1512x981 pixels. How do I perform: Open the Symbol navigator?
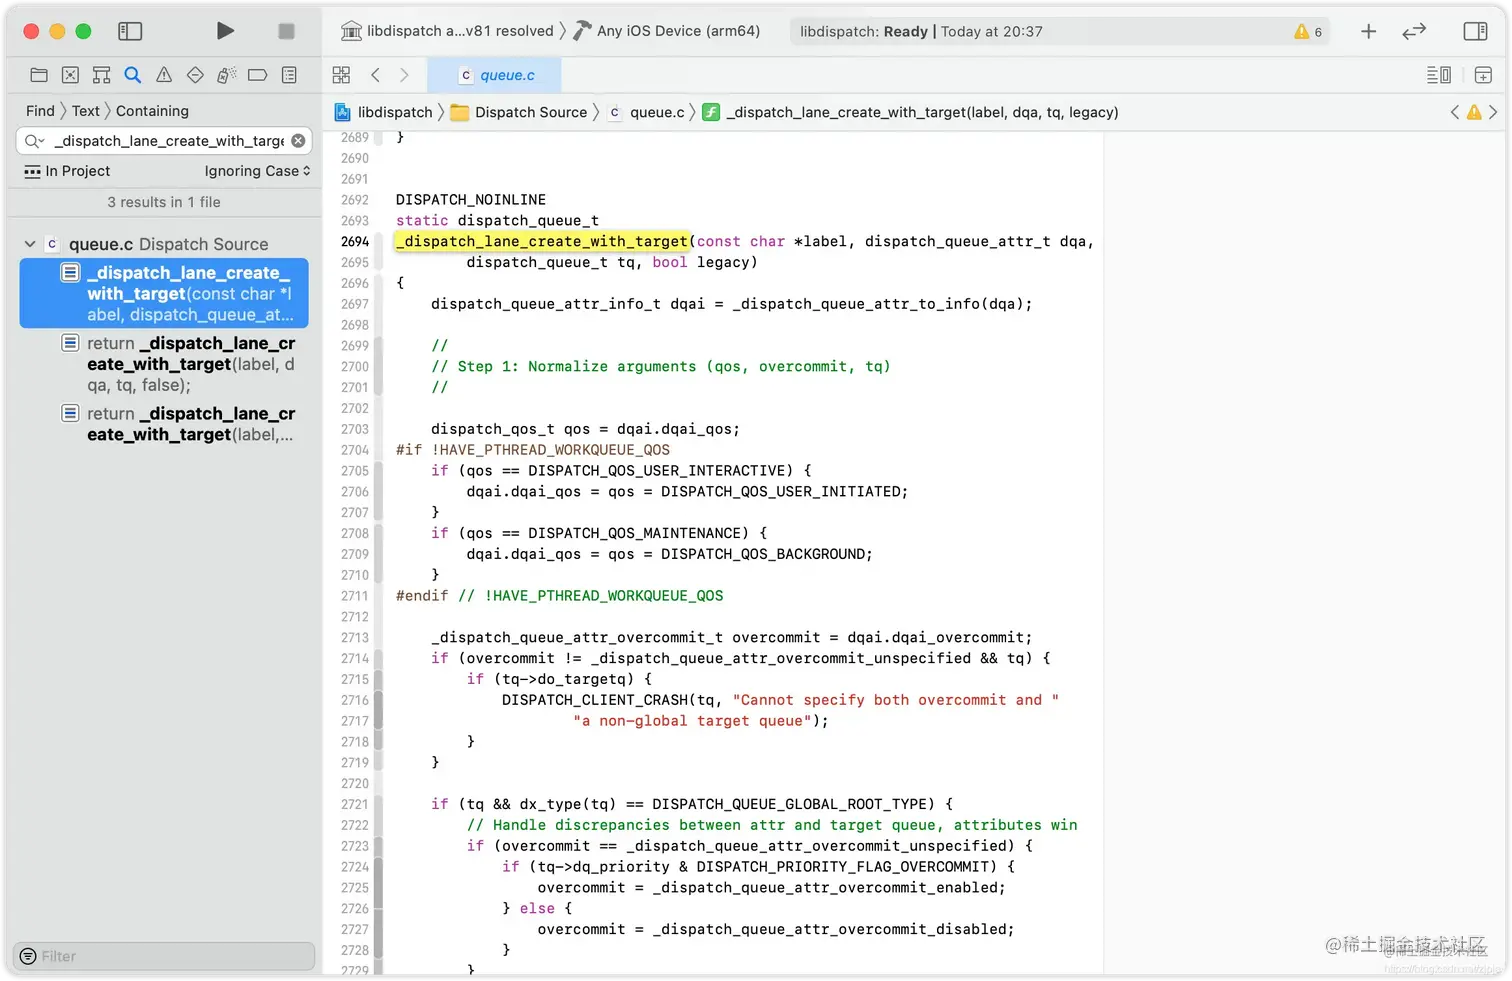[x=101, y=75]
